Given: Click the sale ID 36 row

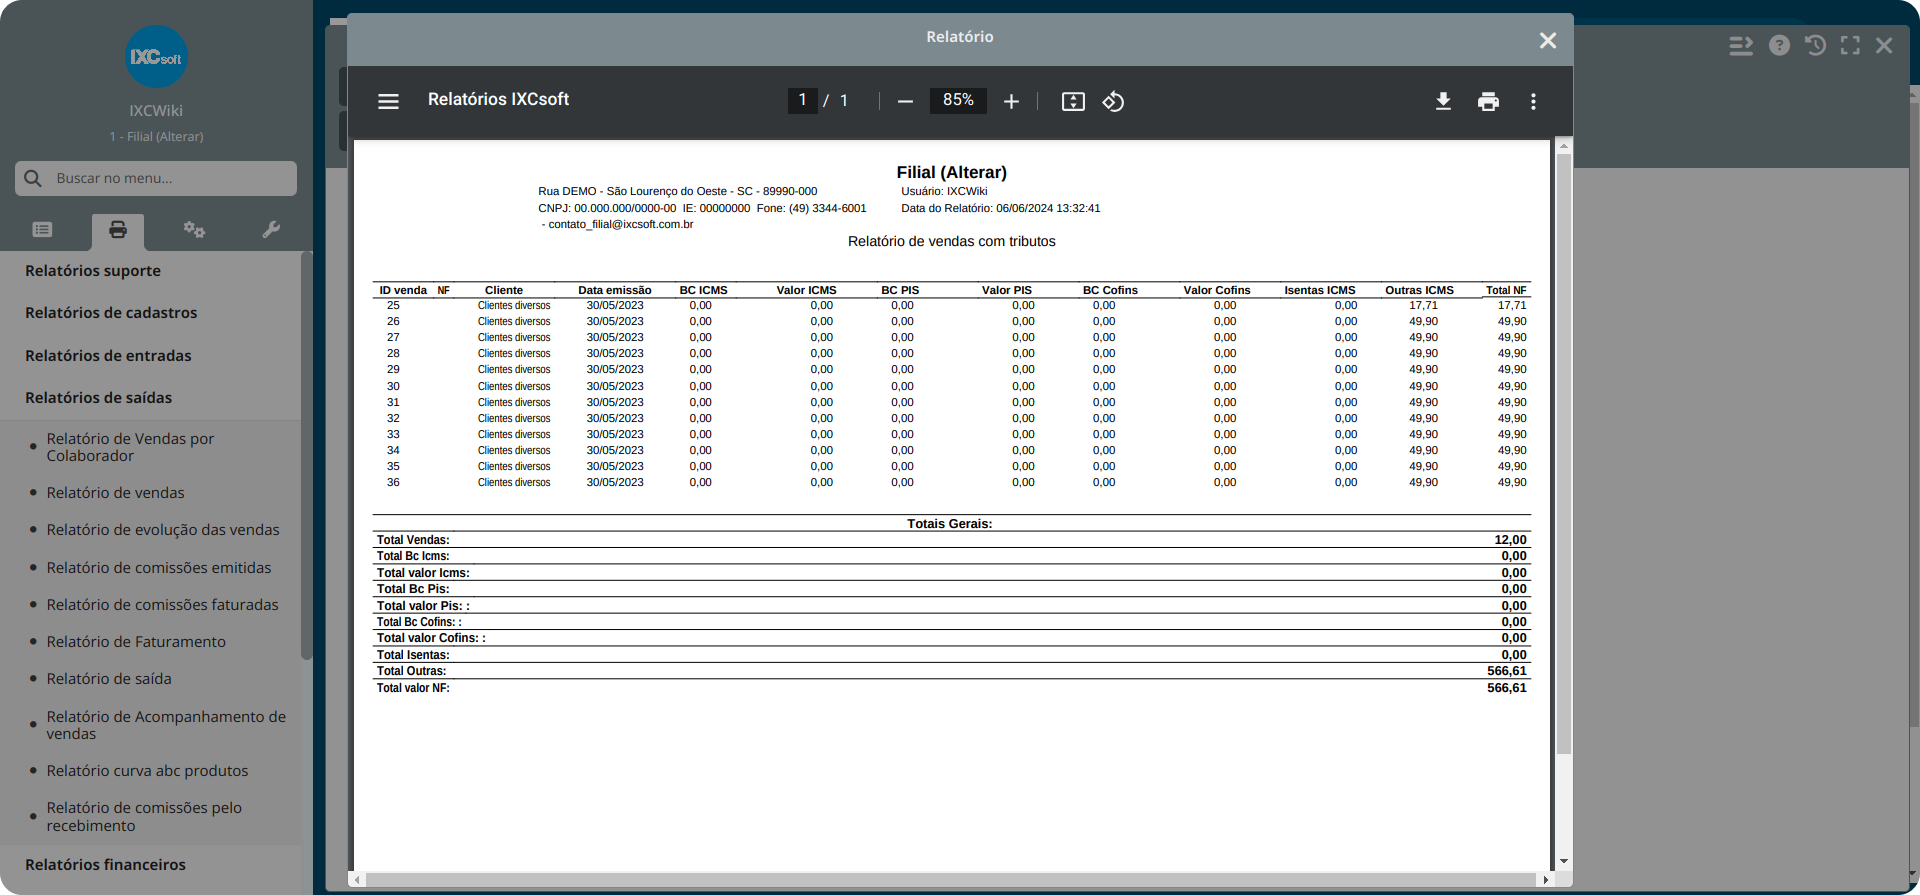Looking at the screenshot, I should point(952,483).
